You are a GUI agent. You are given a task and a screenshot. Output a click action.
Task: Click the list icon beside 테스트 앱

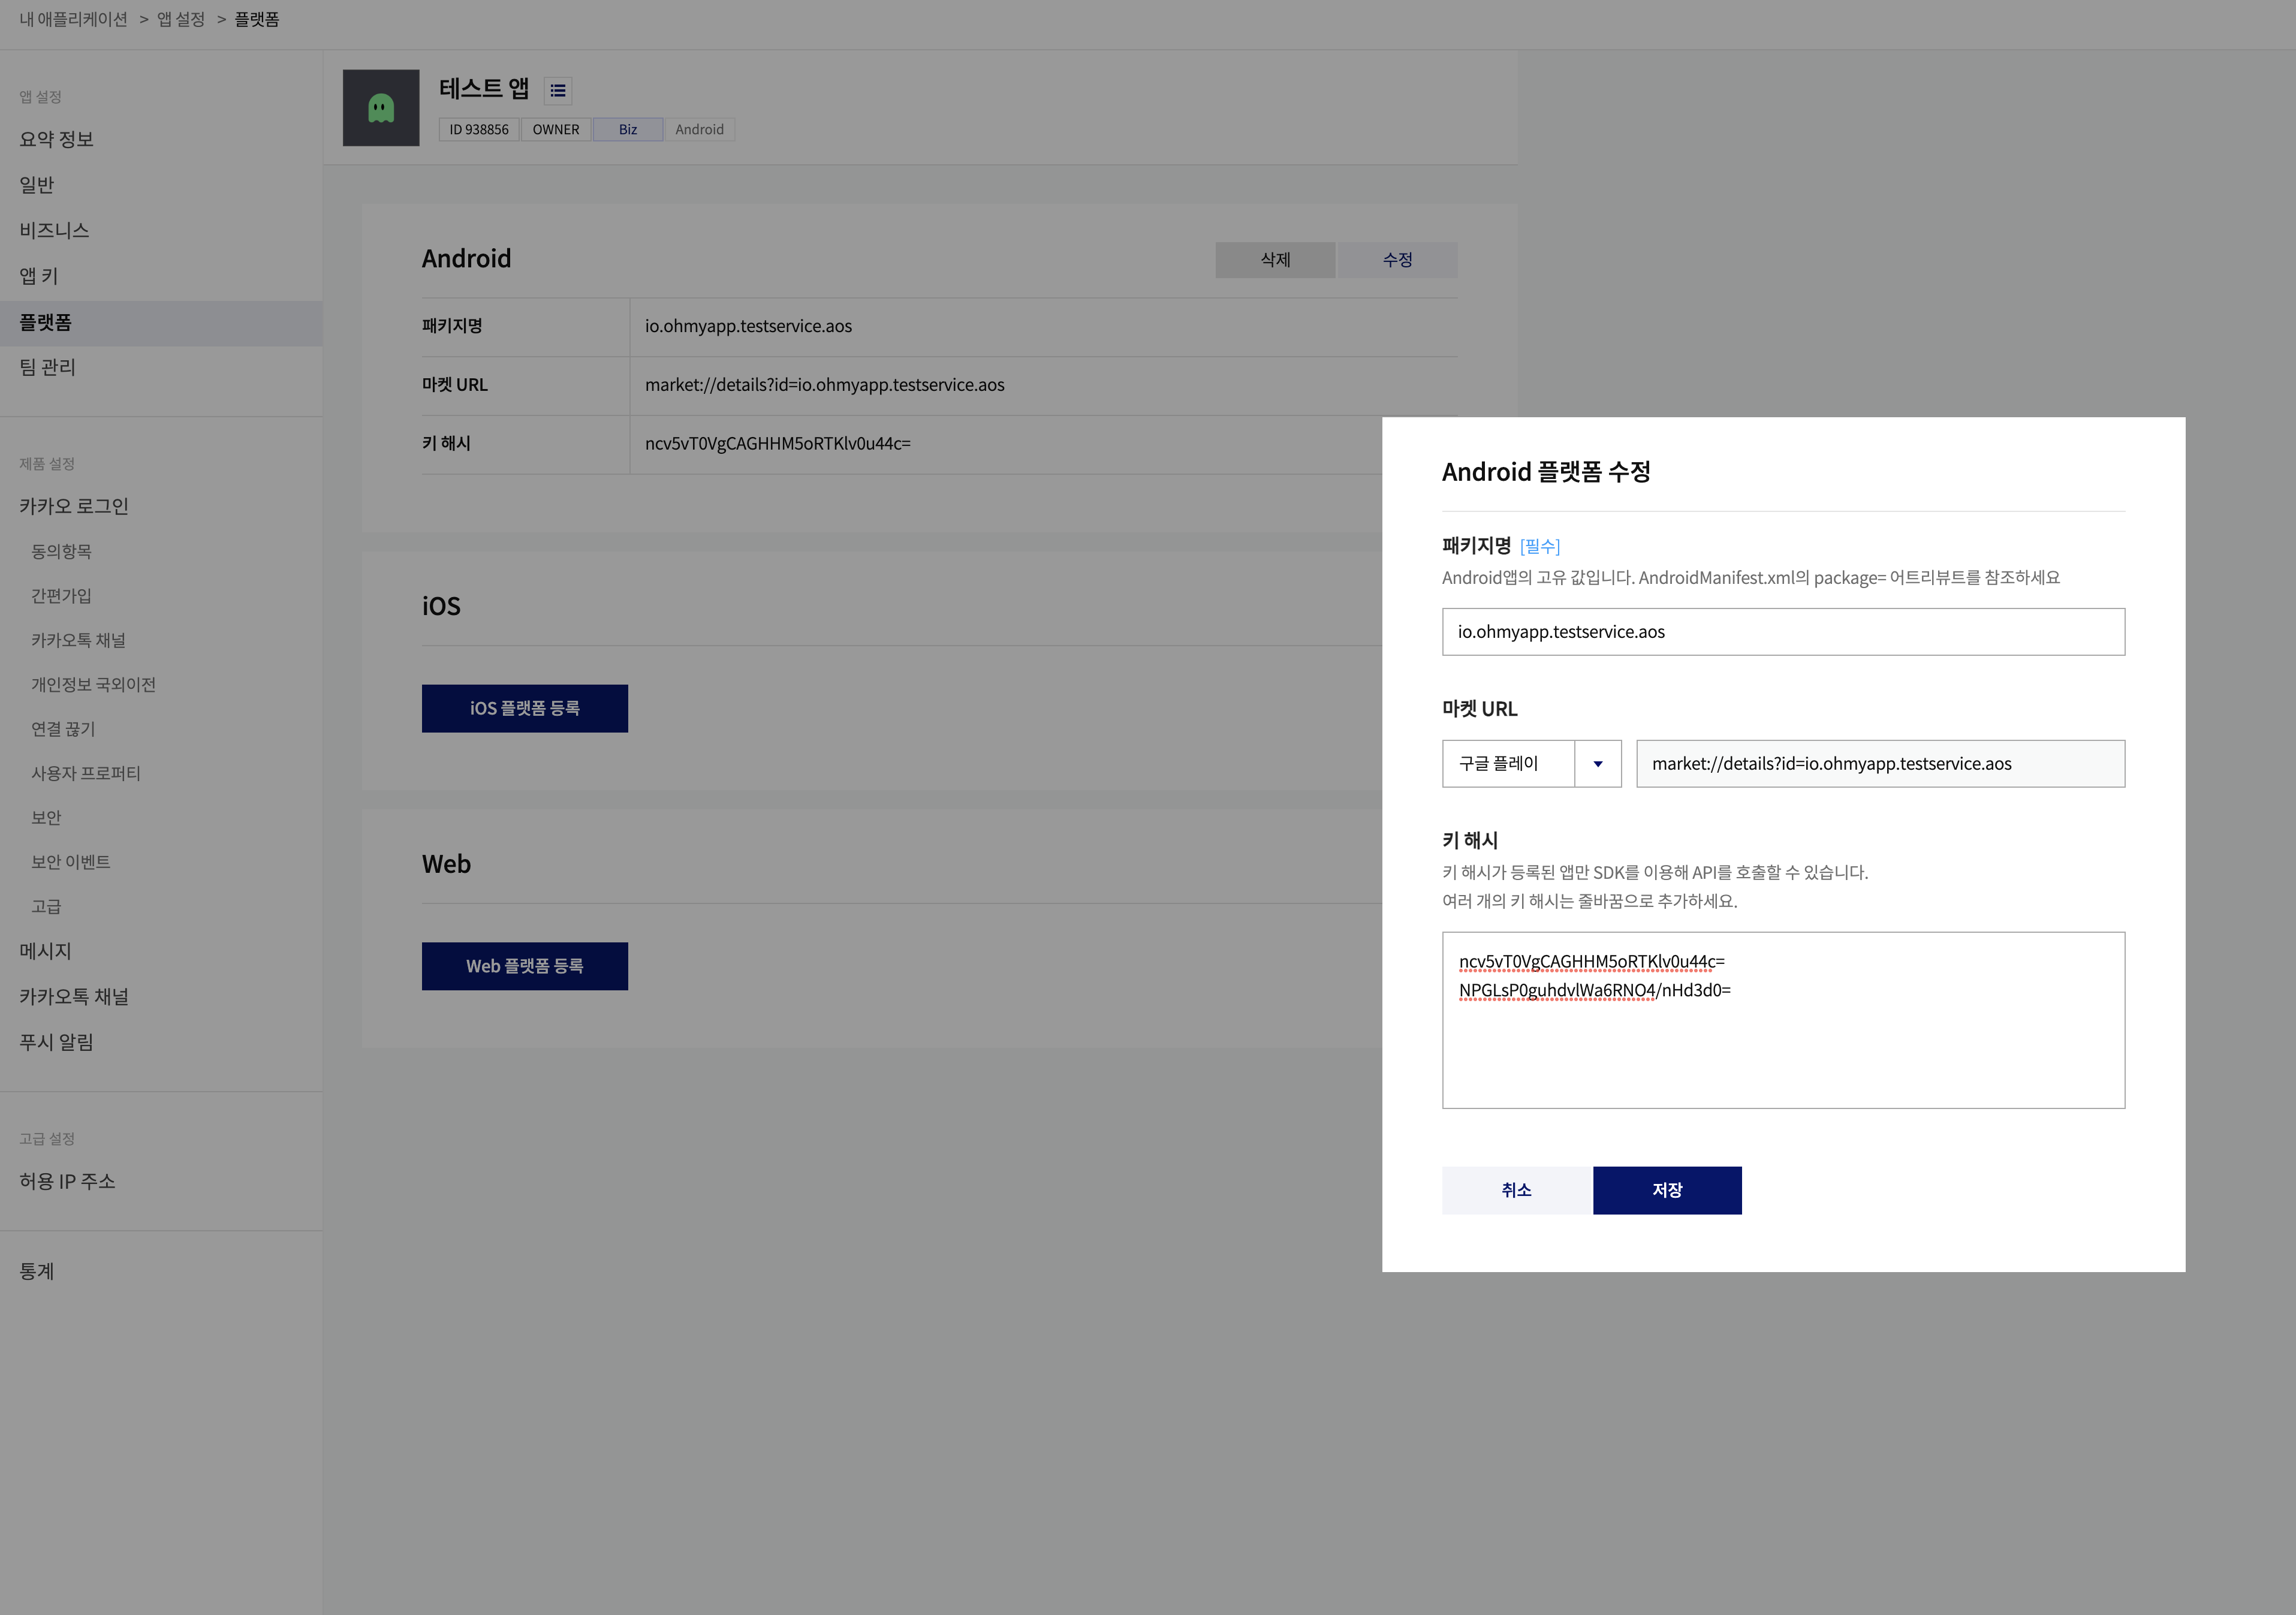pyautogui.click(x=558, y=91)
